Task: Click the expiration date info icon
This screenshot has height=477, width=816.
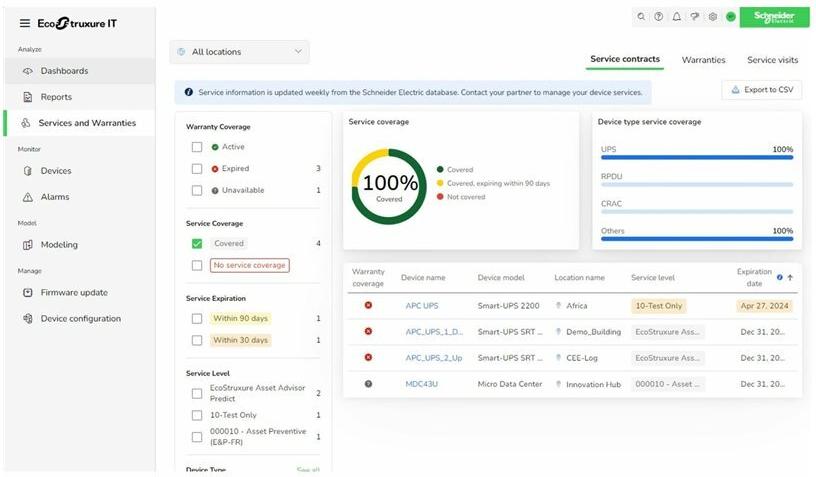Action: click(x=780, y=277)
